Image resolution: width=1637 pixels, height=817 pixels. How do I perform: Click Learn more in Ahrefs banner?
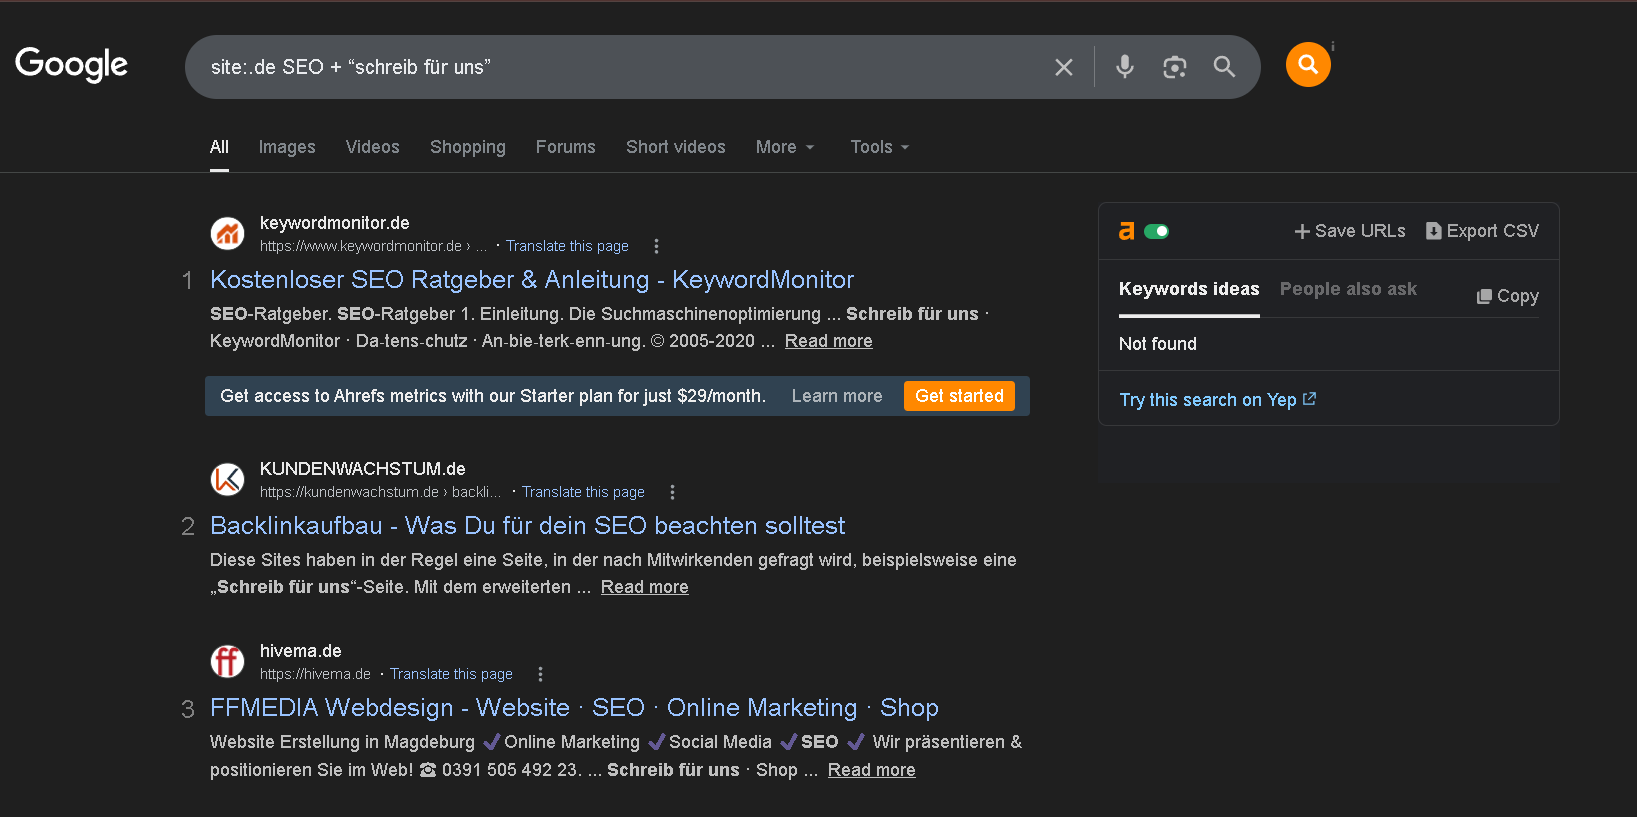(837, 396)
